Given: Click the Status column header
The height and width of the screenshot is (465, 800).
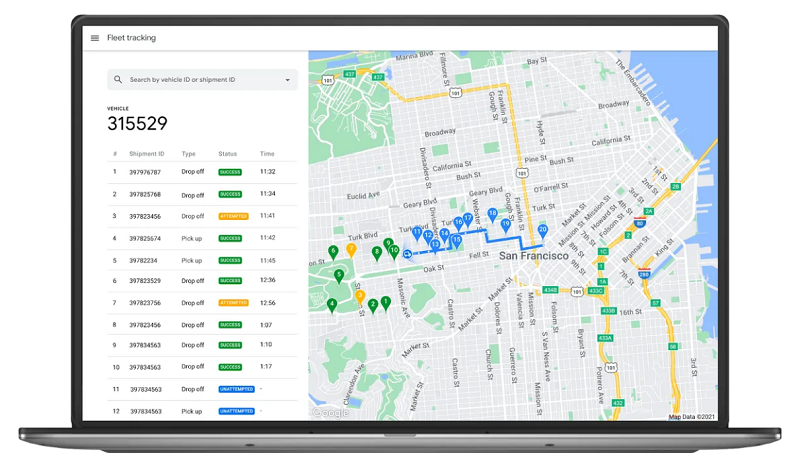Looking at the screenshot, I should pos(228,154).
